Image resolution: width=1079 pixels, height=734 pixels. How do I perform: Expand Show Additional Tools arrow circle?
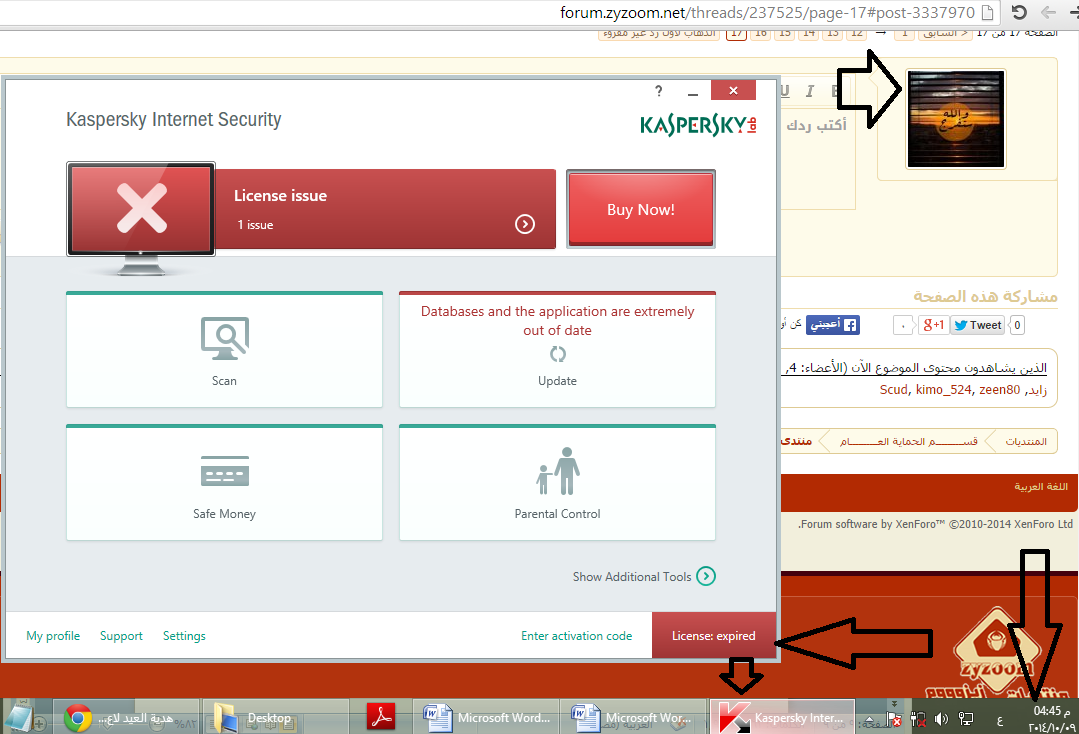click(706, 576)
